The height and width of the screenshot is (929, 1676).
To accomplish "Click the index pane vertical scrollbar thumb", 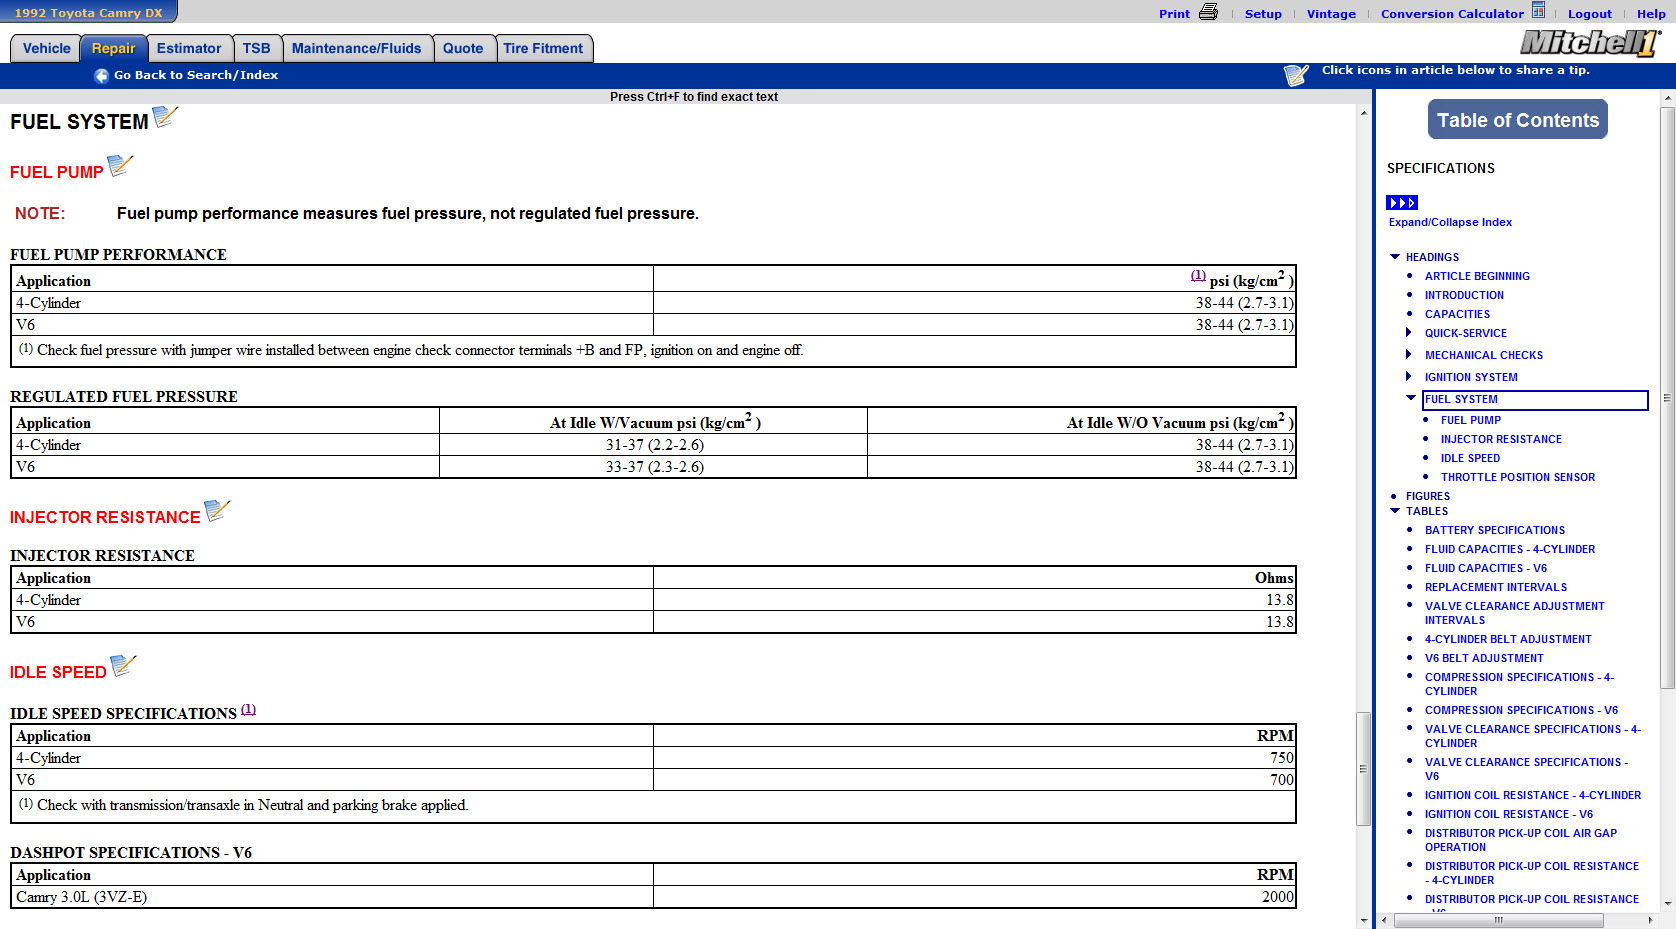I will click(1667, 397).
